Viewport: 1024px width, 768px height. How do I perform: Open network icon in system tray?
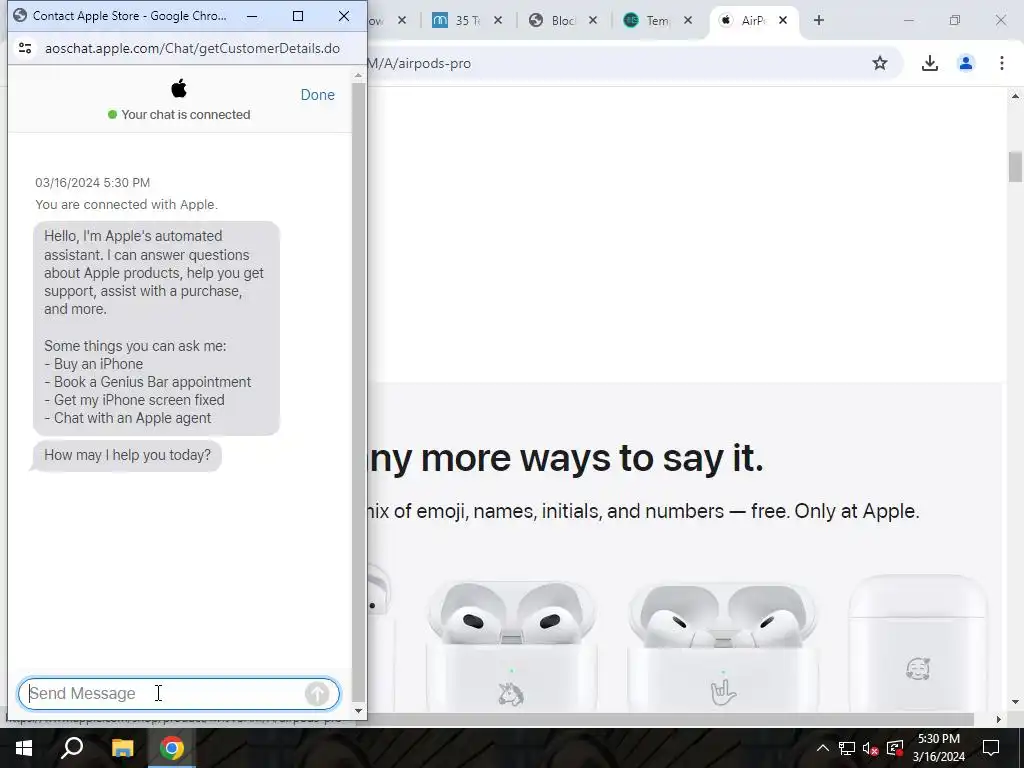(x=847, y=748)
